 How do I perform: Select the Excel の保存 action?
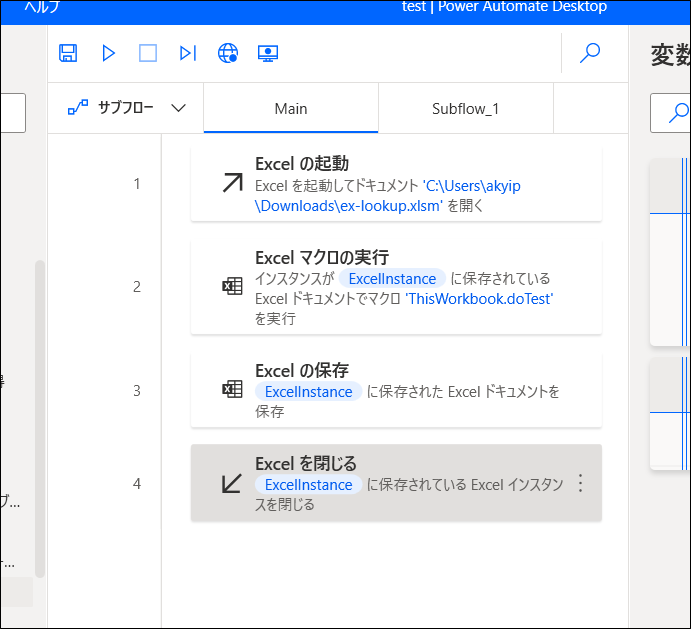pos(396,391)
